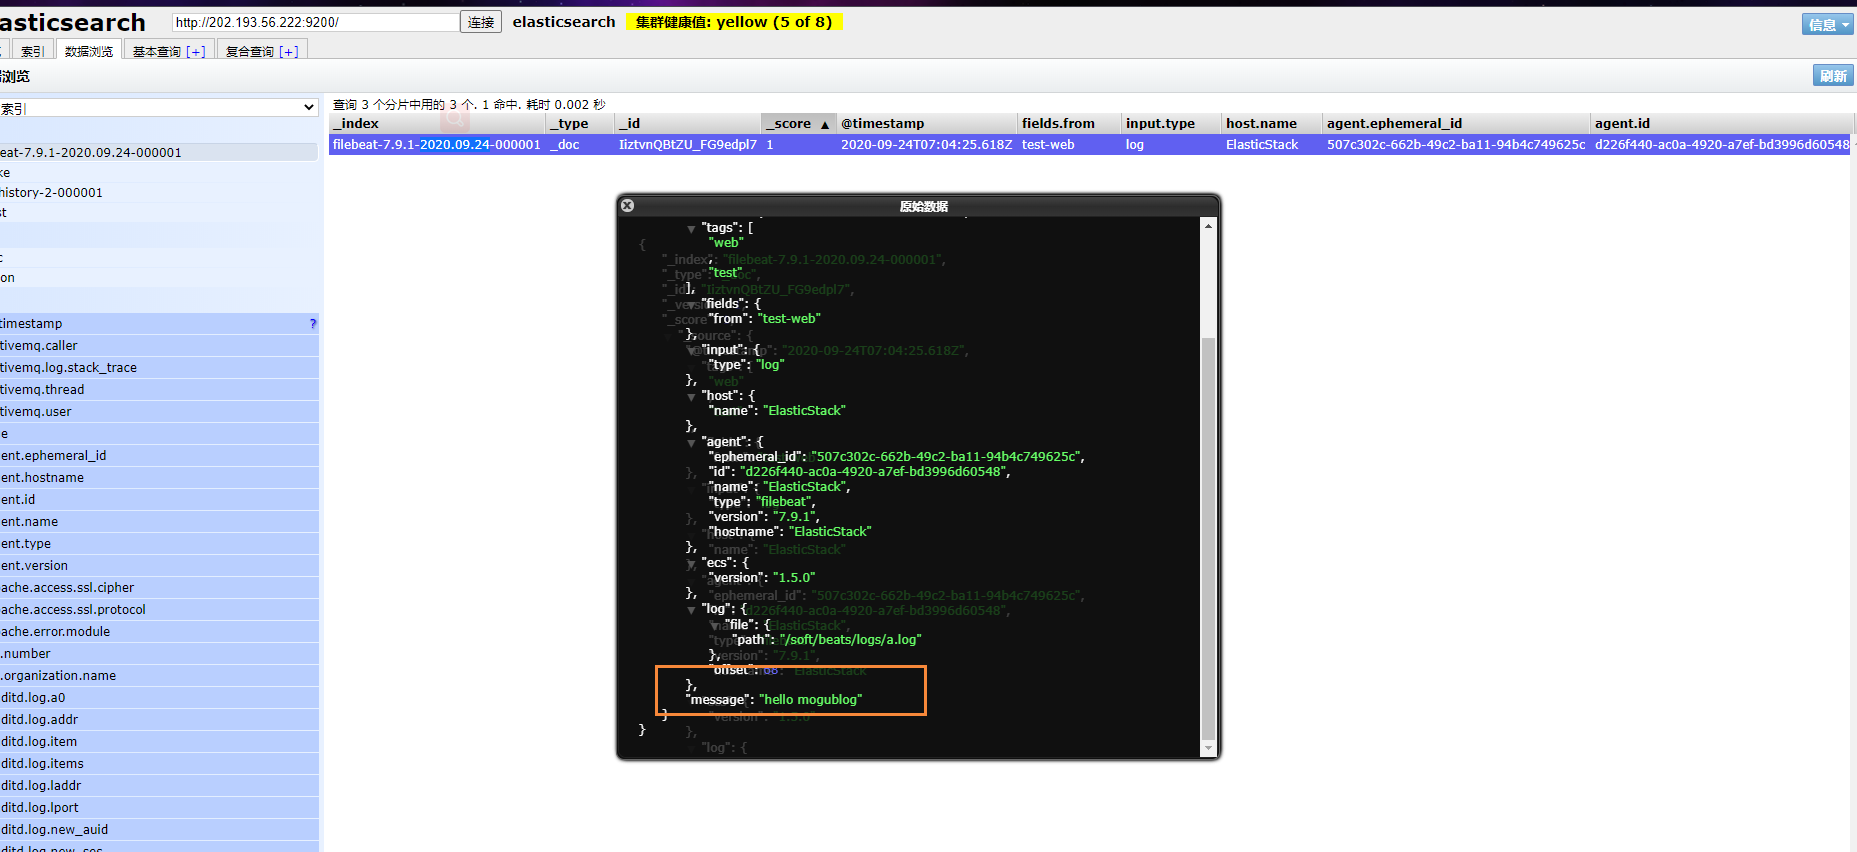Select the 数据浏览 tab

(x=89, y=52)
